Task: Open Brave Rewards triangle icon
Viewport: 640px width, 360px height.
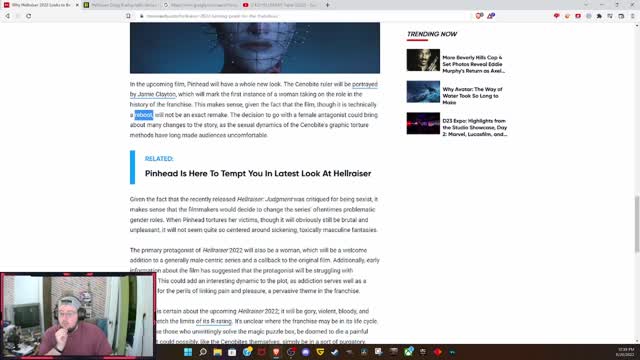Action: (491, 16)
